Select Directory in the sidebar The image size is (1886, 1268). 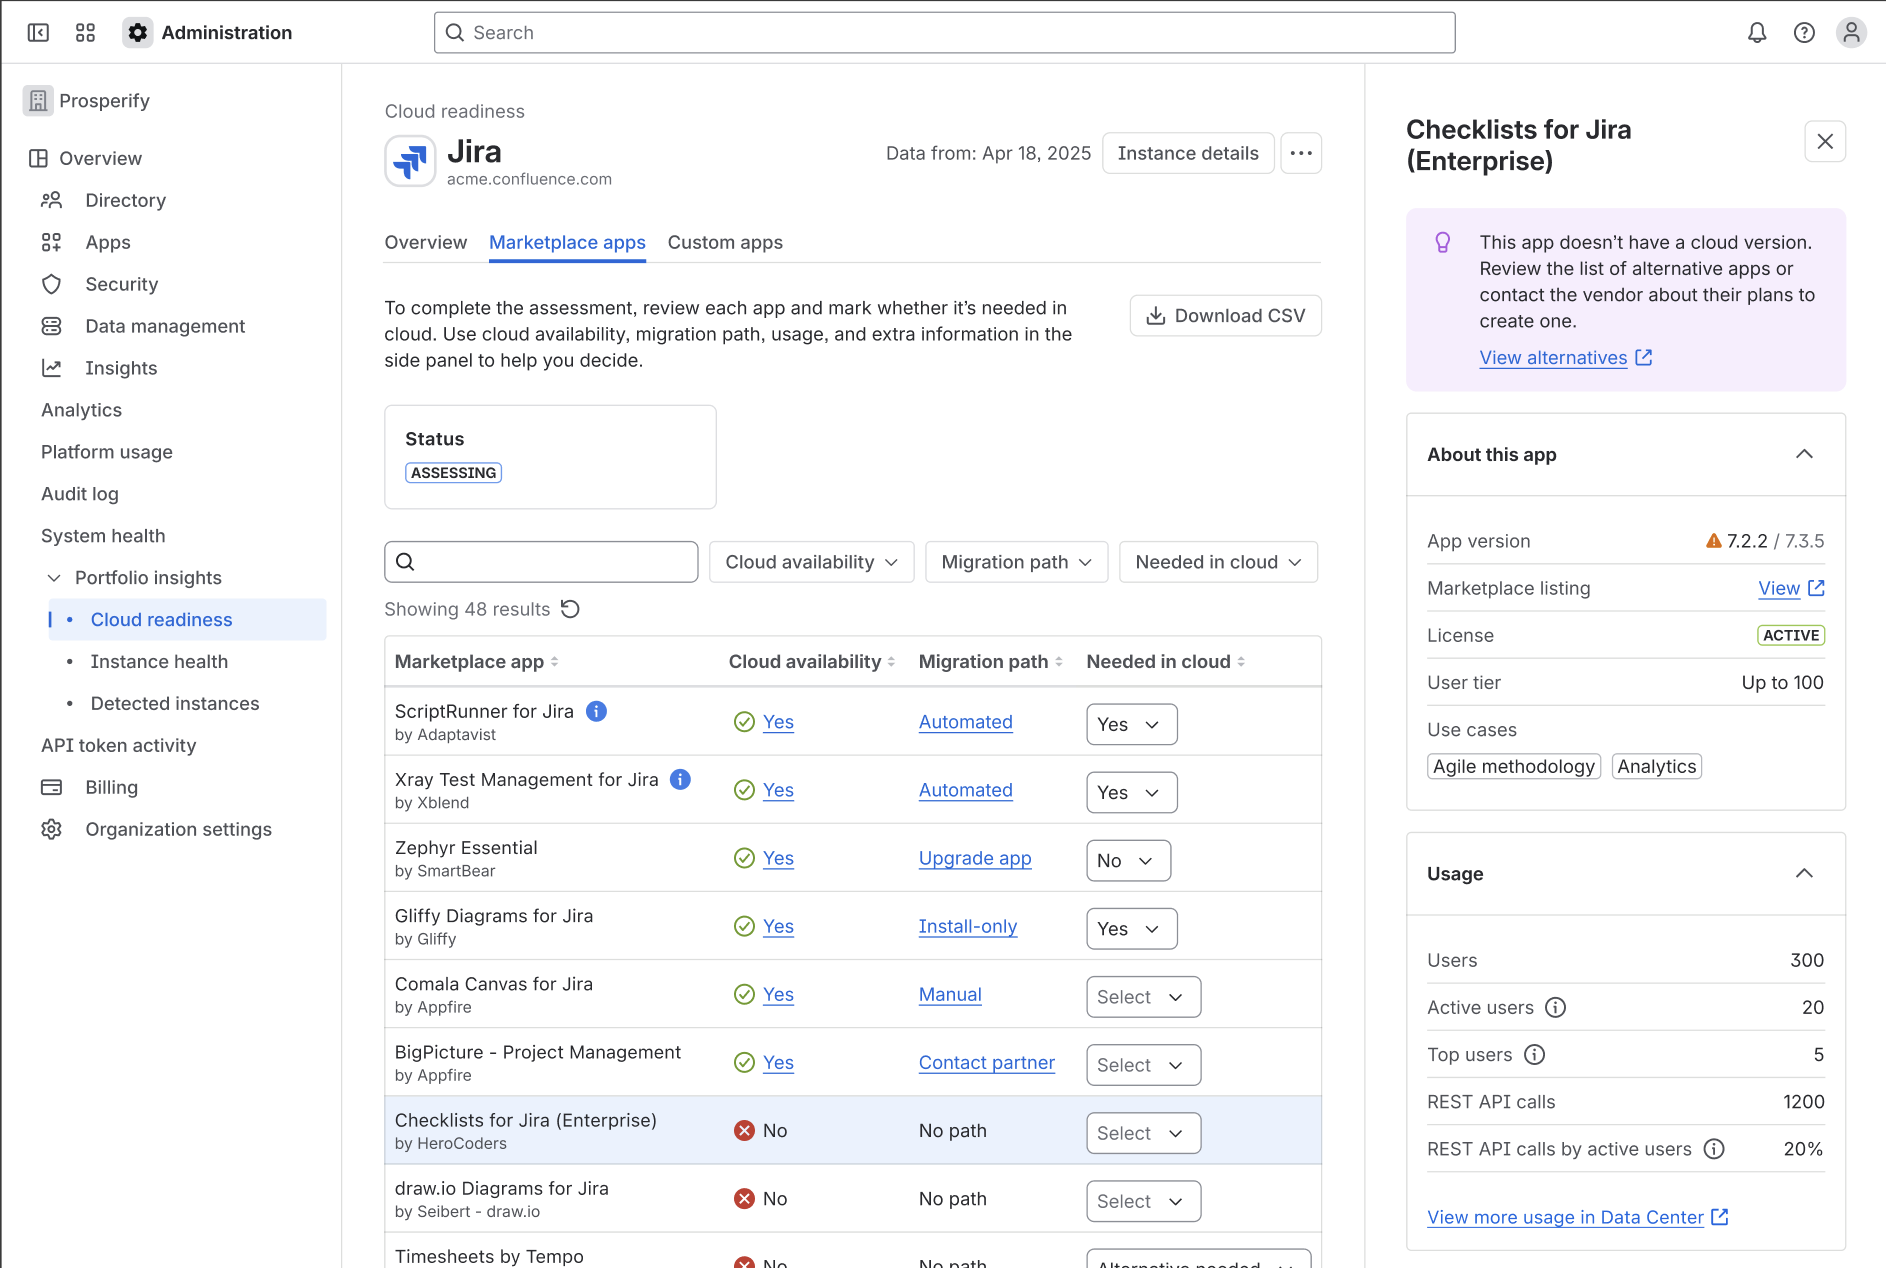coord(125,200)
